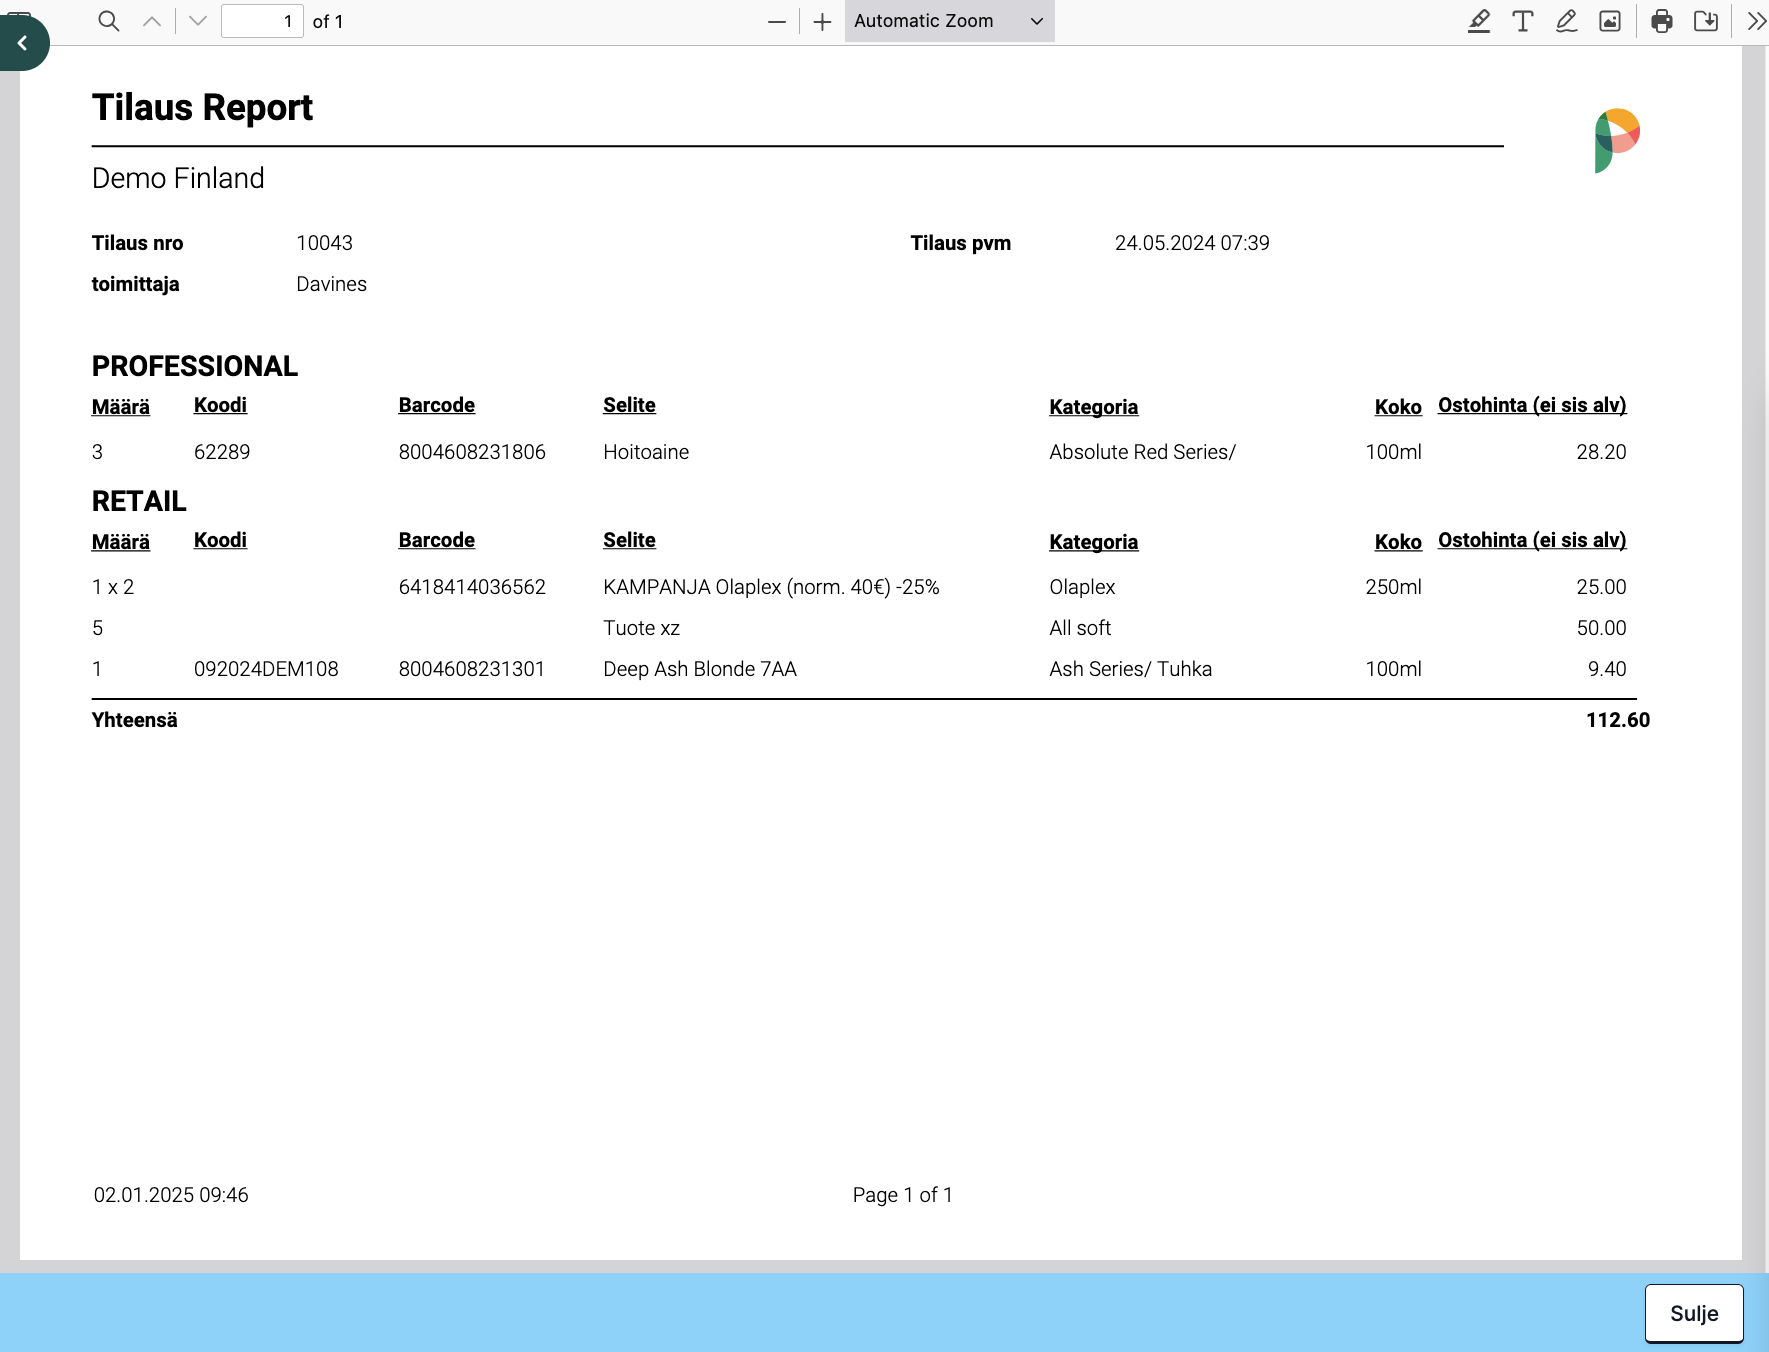This screenshot has height=1352, width=1769.
Task: Click price 28.20
Action: (1601, 452)
